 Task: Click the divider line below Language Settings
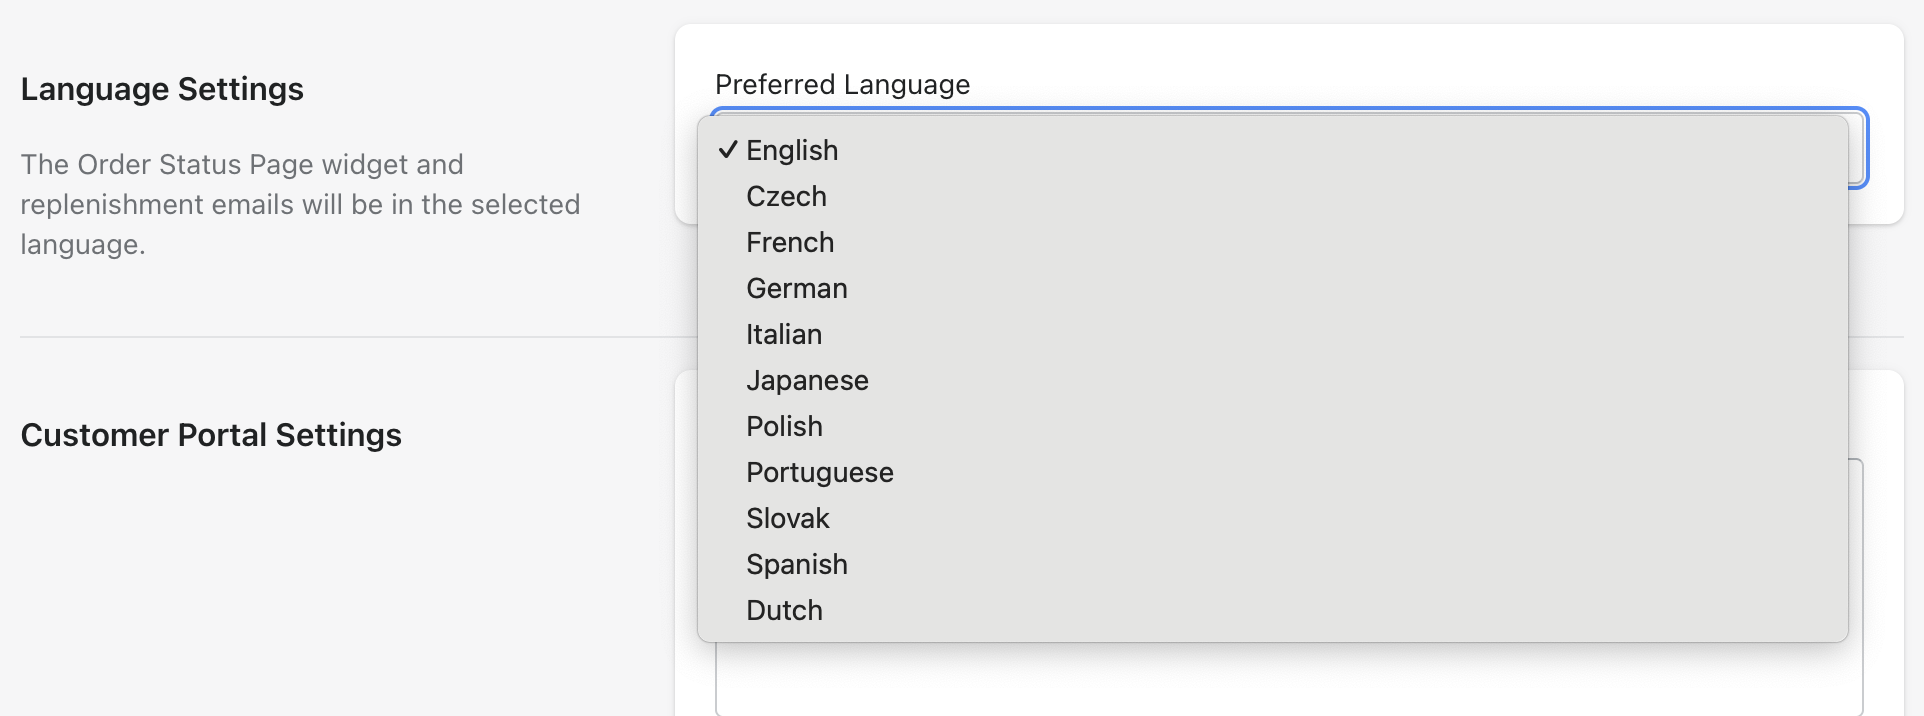tap(350, 337)
